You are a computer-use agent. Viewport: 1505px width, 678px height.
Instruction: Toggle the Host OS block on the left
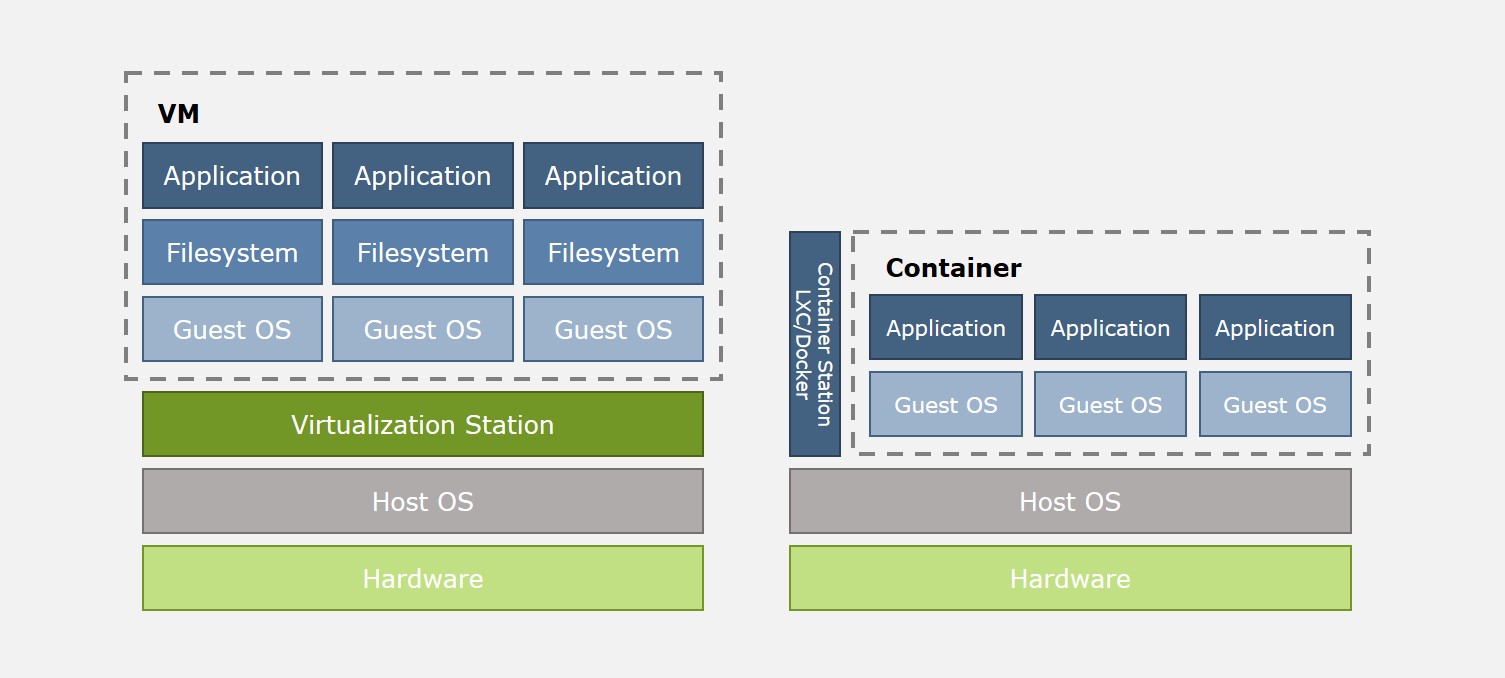tap(422, 501)
